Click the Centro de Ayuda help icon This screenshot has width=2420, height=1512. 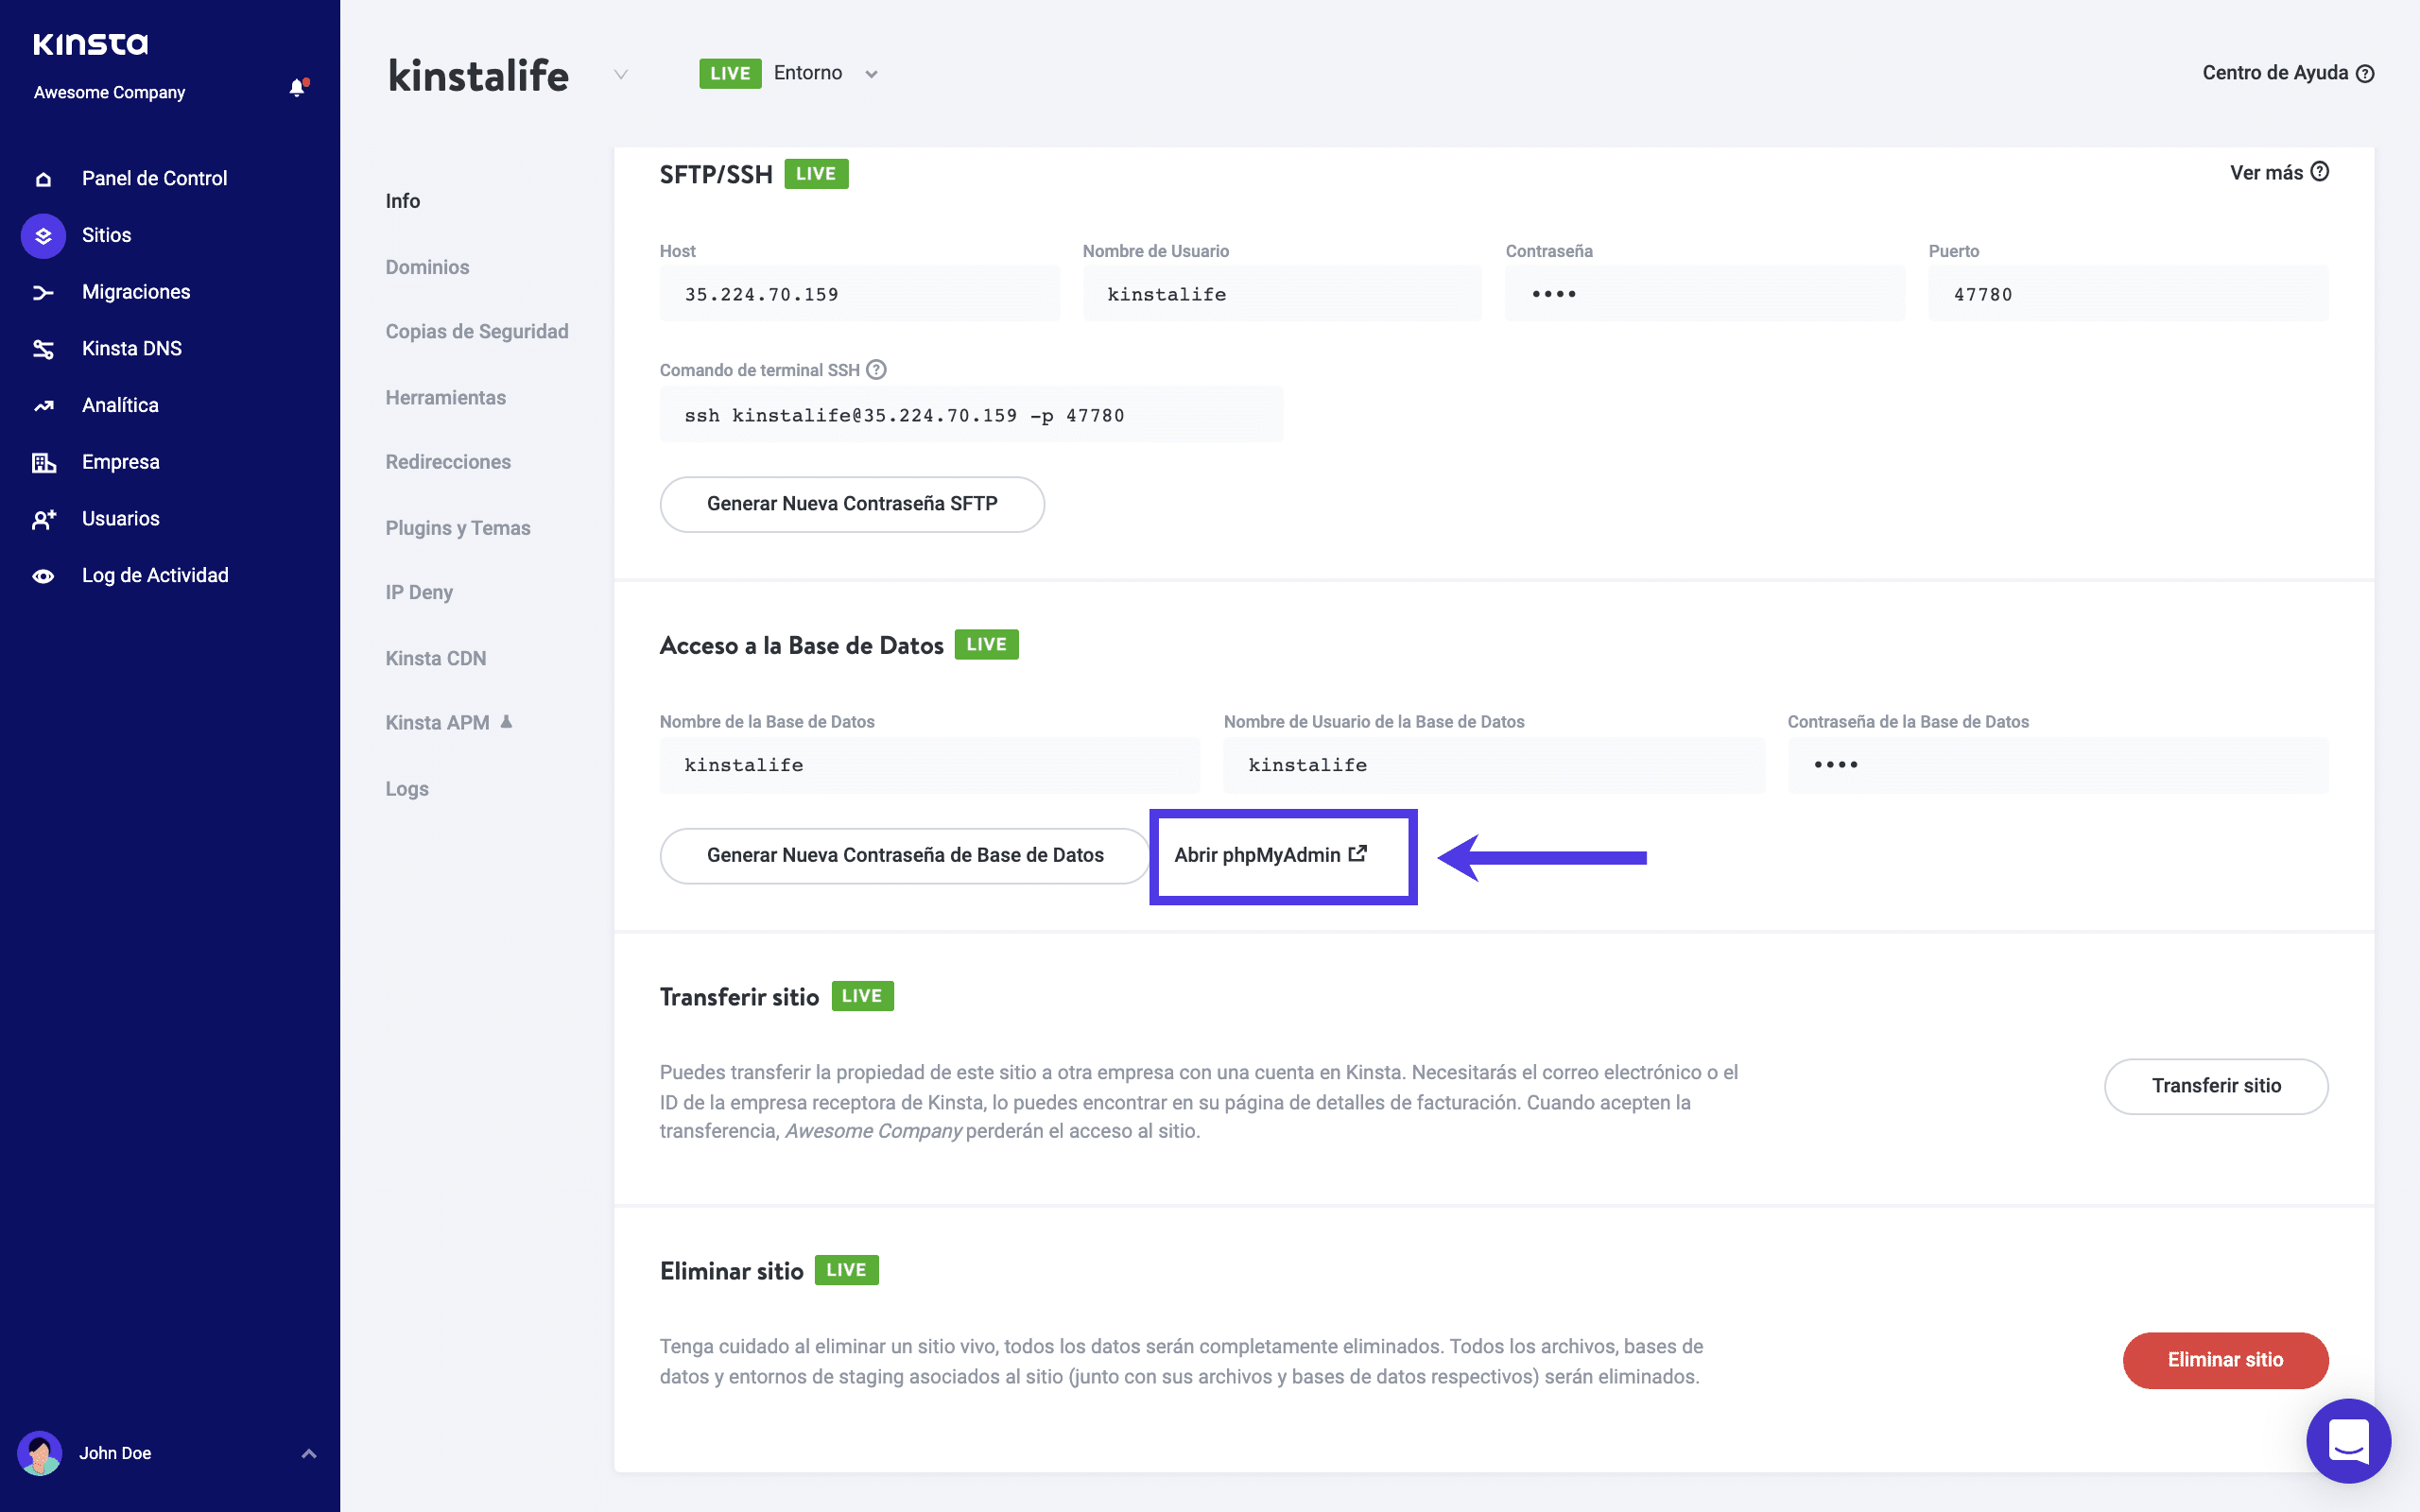(x=2364, y=73)
